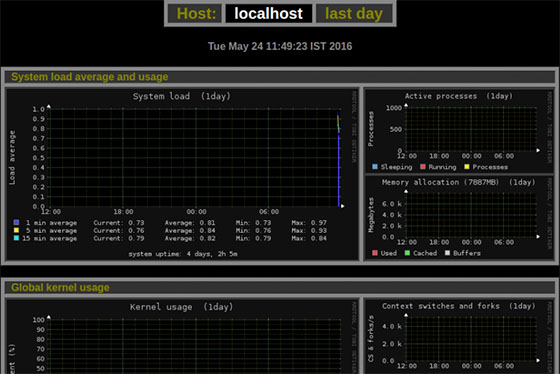Click the 15 min average legend label

point(50,238)
